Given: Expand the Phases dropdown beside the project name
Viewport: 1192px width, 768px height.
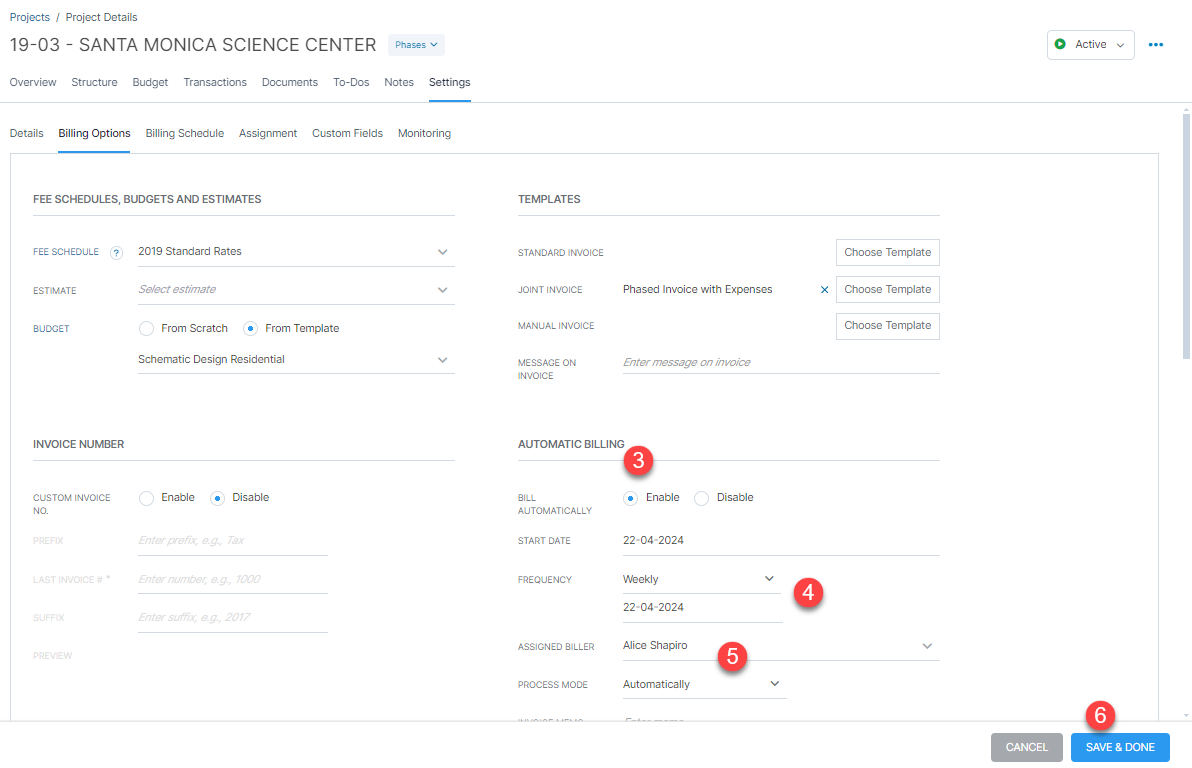Looking at the screenshot, I should click(x=415, y=44).
